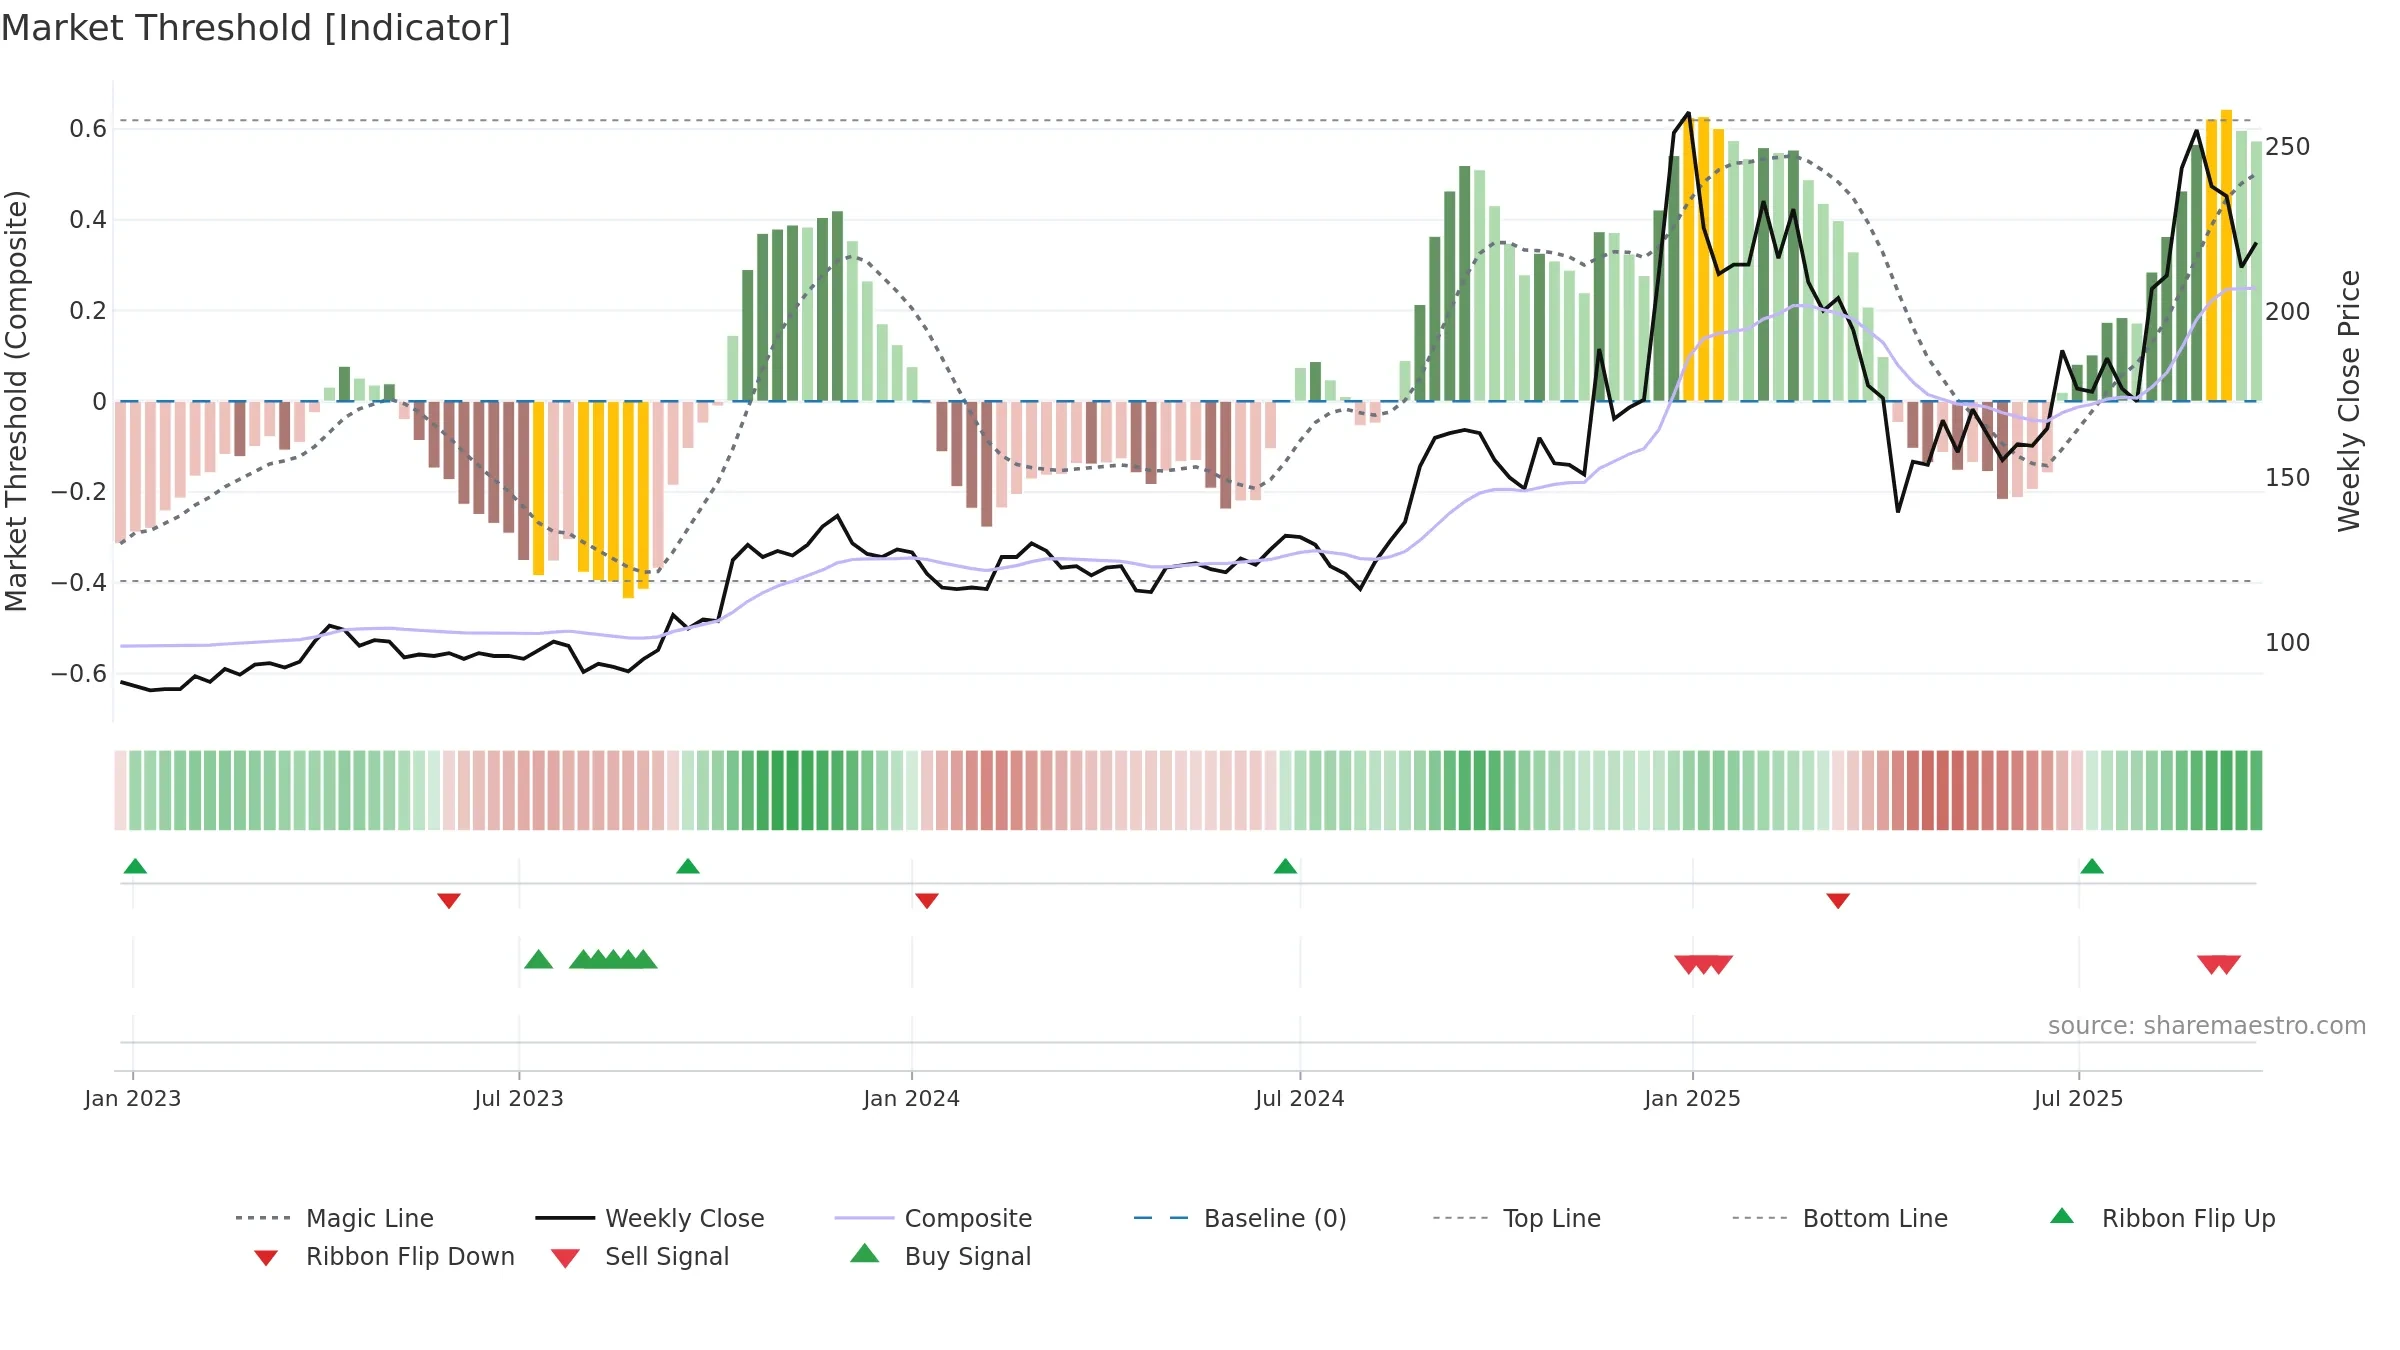
Task: Click the ribbon flip up marker at Jan 2023
Action: [135, 866]
